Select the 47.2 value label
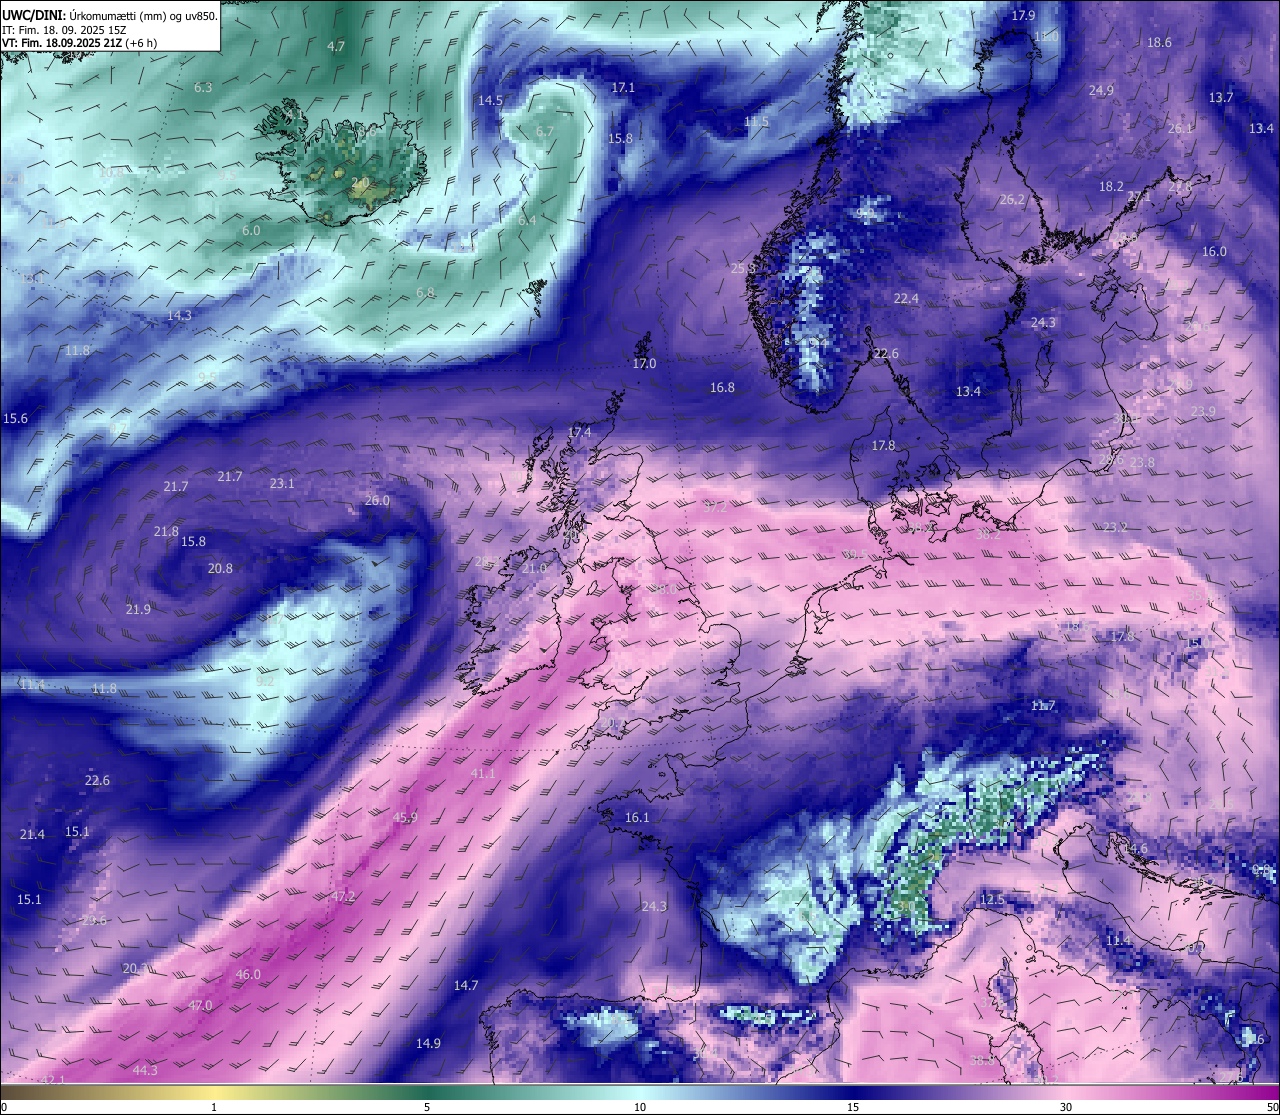The width and height of the screenshot is (1280, 1115). click(x=343, y=897)
